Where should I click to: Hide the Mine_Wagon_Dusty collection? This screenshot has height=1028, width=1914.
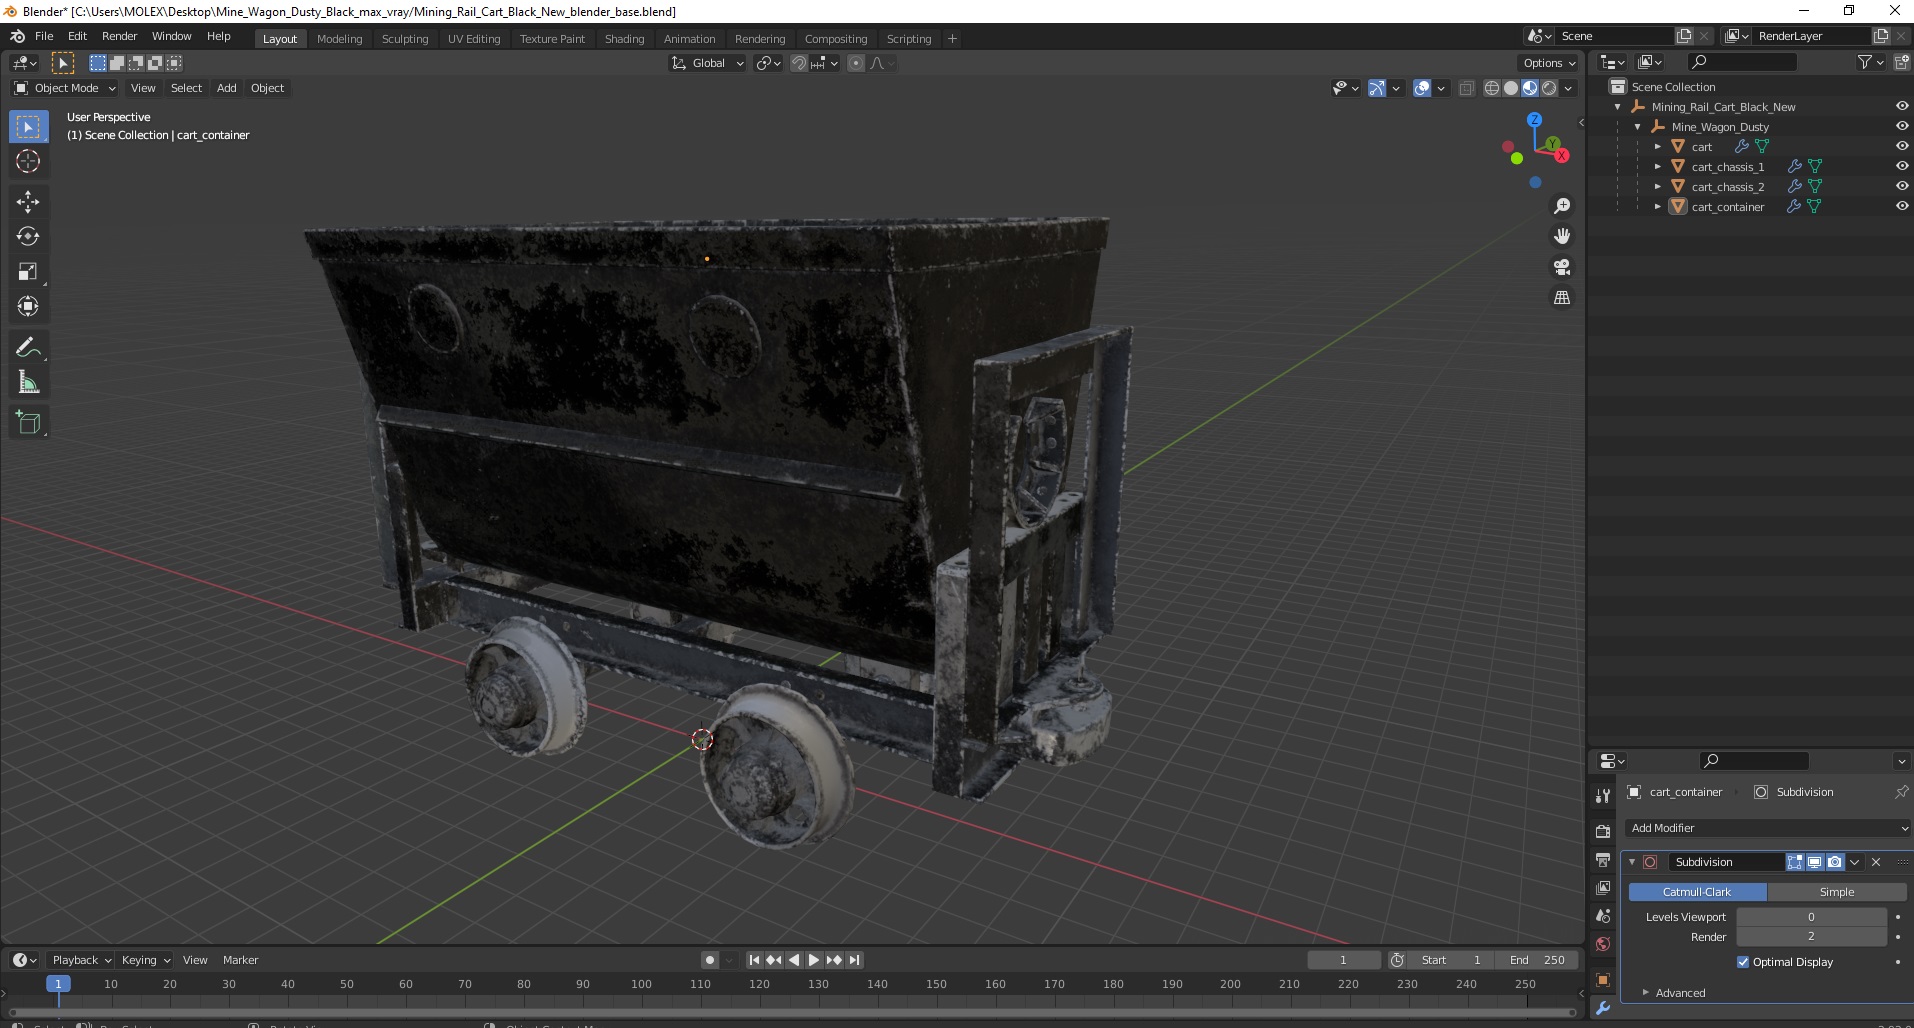point(1902,126)
